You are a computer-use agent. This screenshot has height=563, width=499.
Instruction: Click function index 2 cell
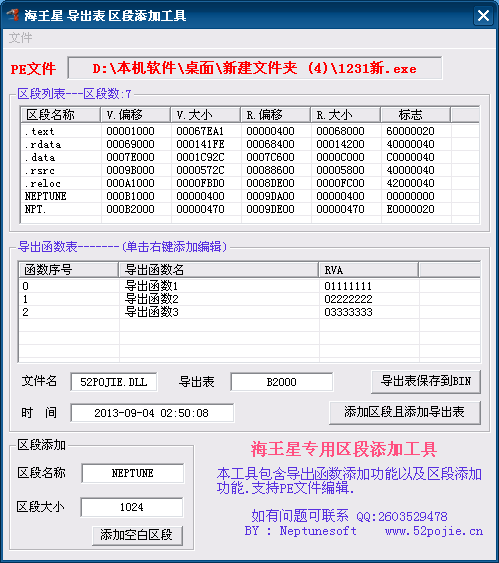coord(25,312)
